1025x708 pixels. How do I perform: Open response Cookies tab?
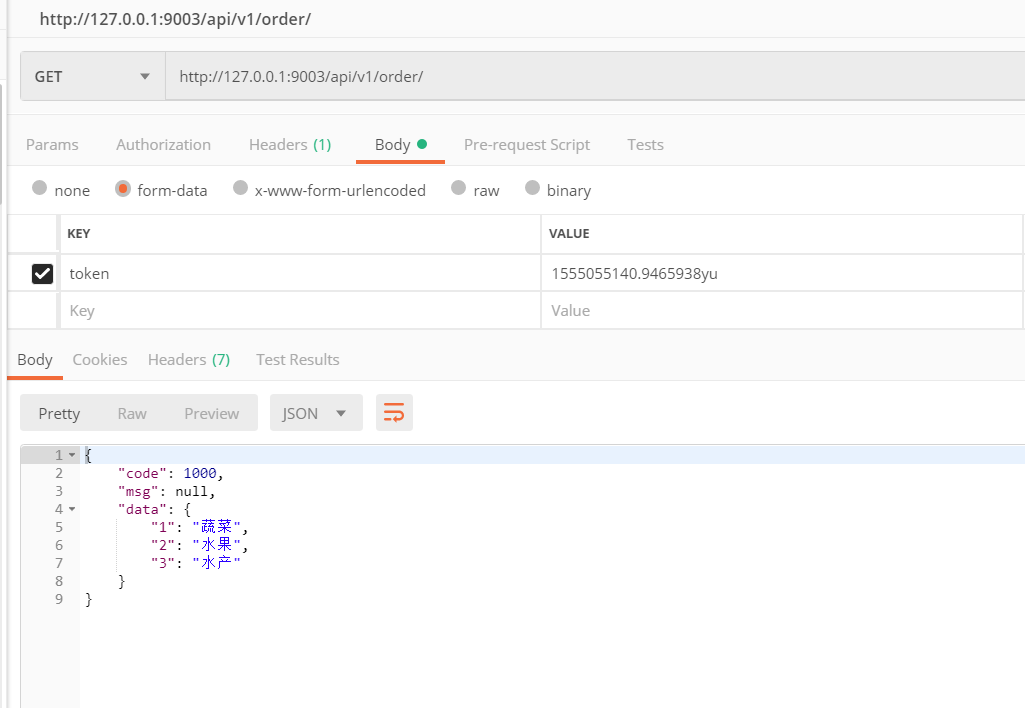coord(100,360)
